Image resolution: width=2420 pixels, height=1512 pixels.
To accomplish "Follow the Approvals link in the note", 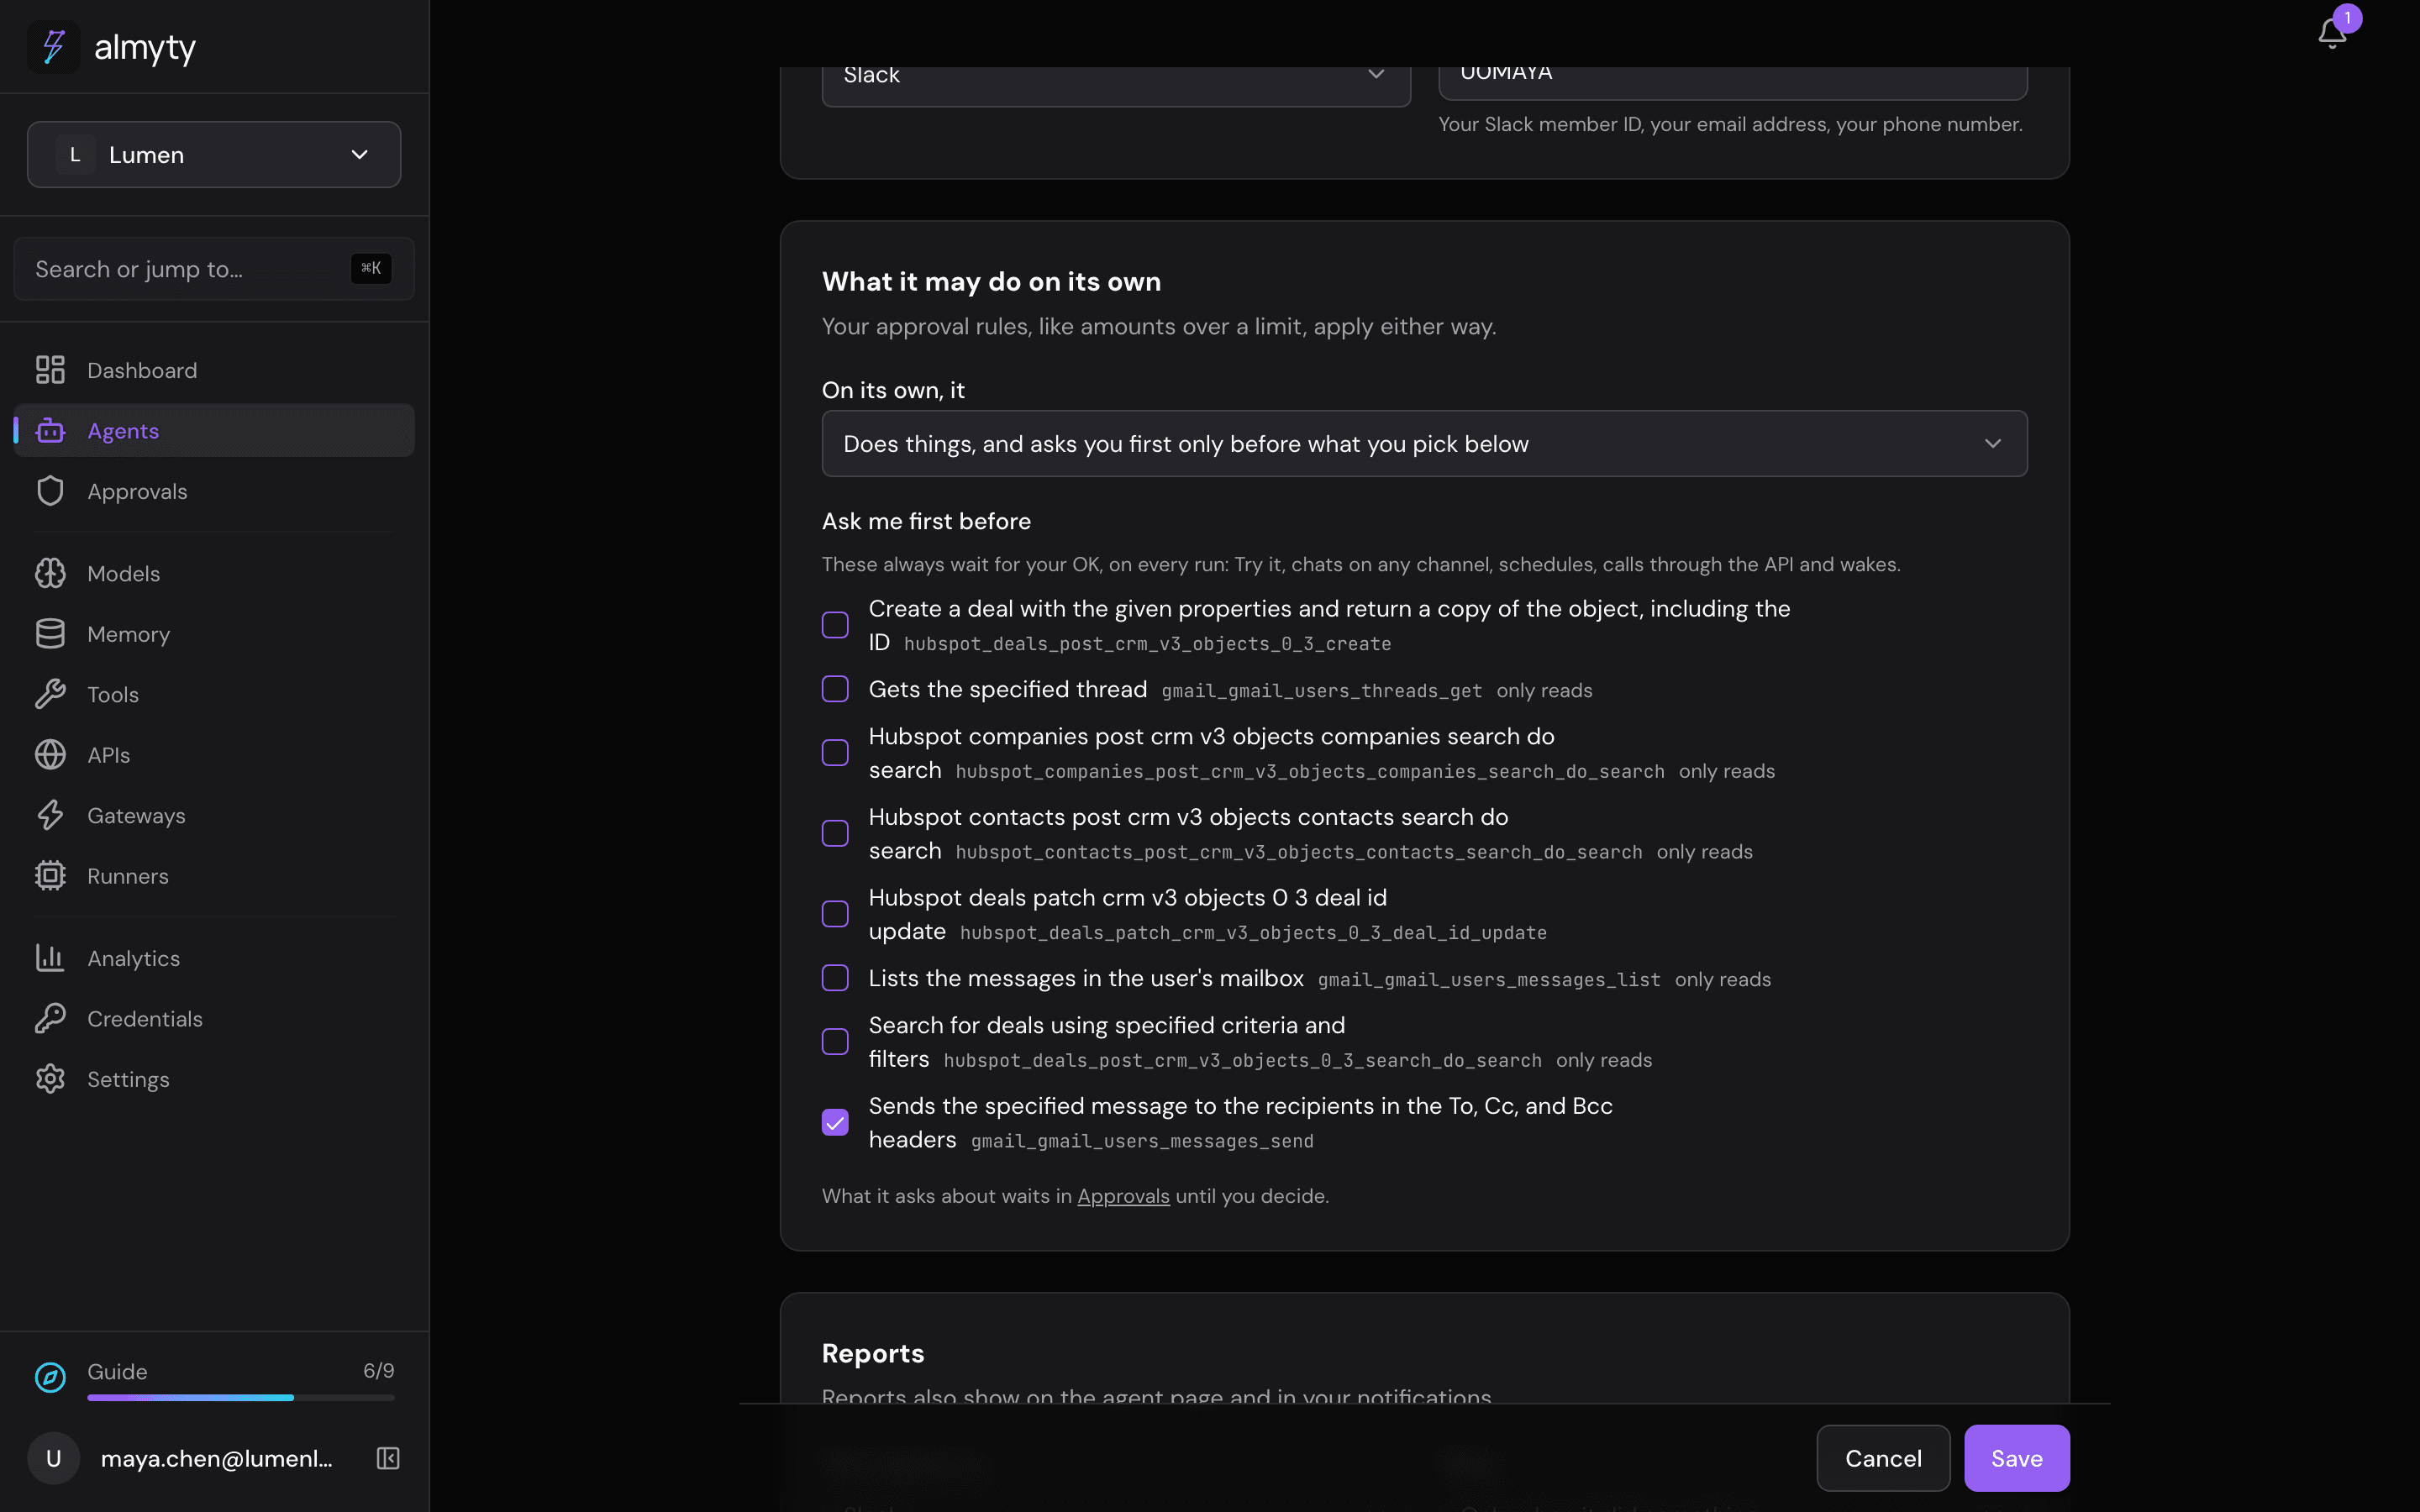I will [1123, 1196].
